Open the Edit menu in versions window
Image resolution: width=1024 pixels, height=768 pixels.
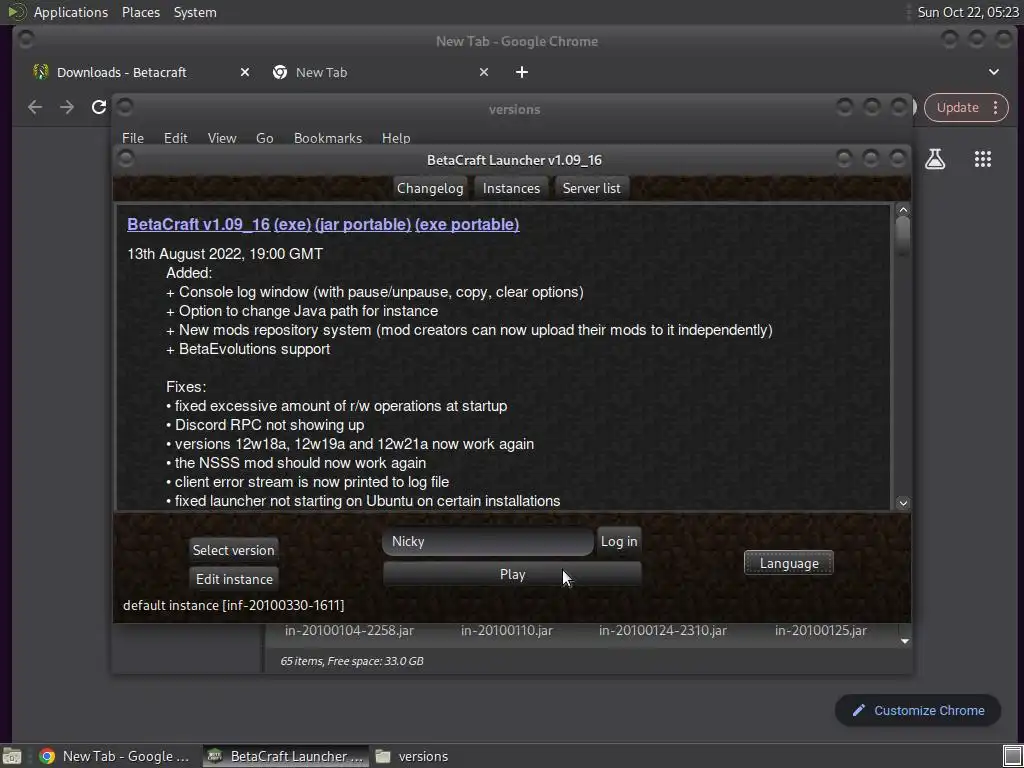(175, 138)
